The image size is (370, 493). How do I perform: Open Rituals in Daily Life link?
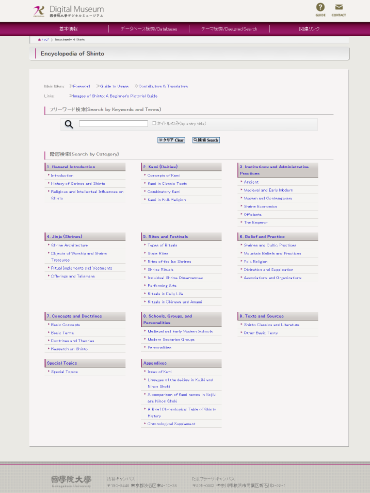point(165,294)
